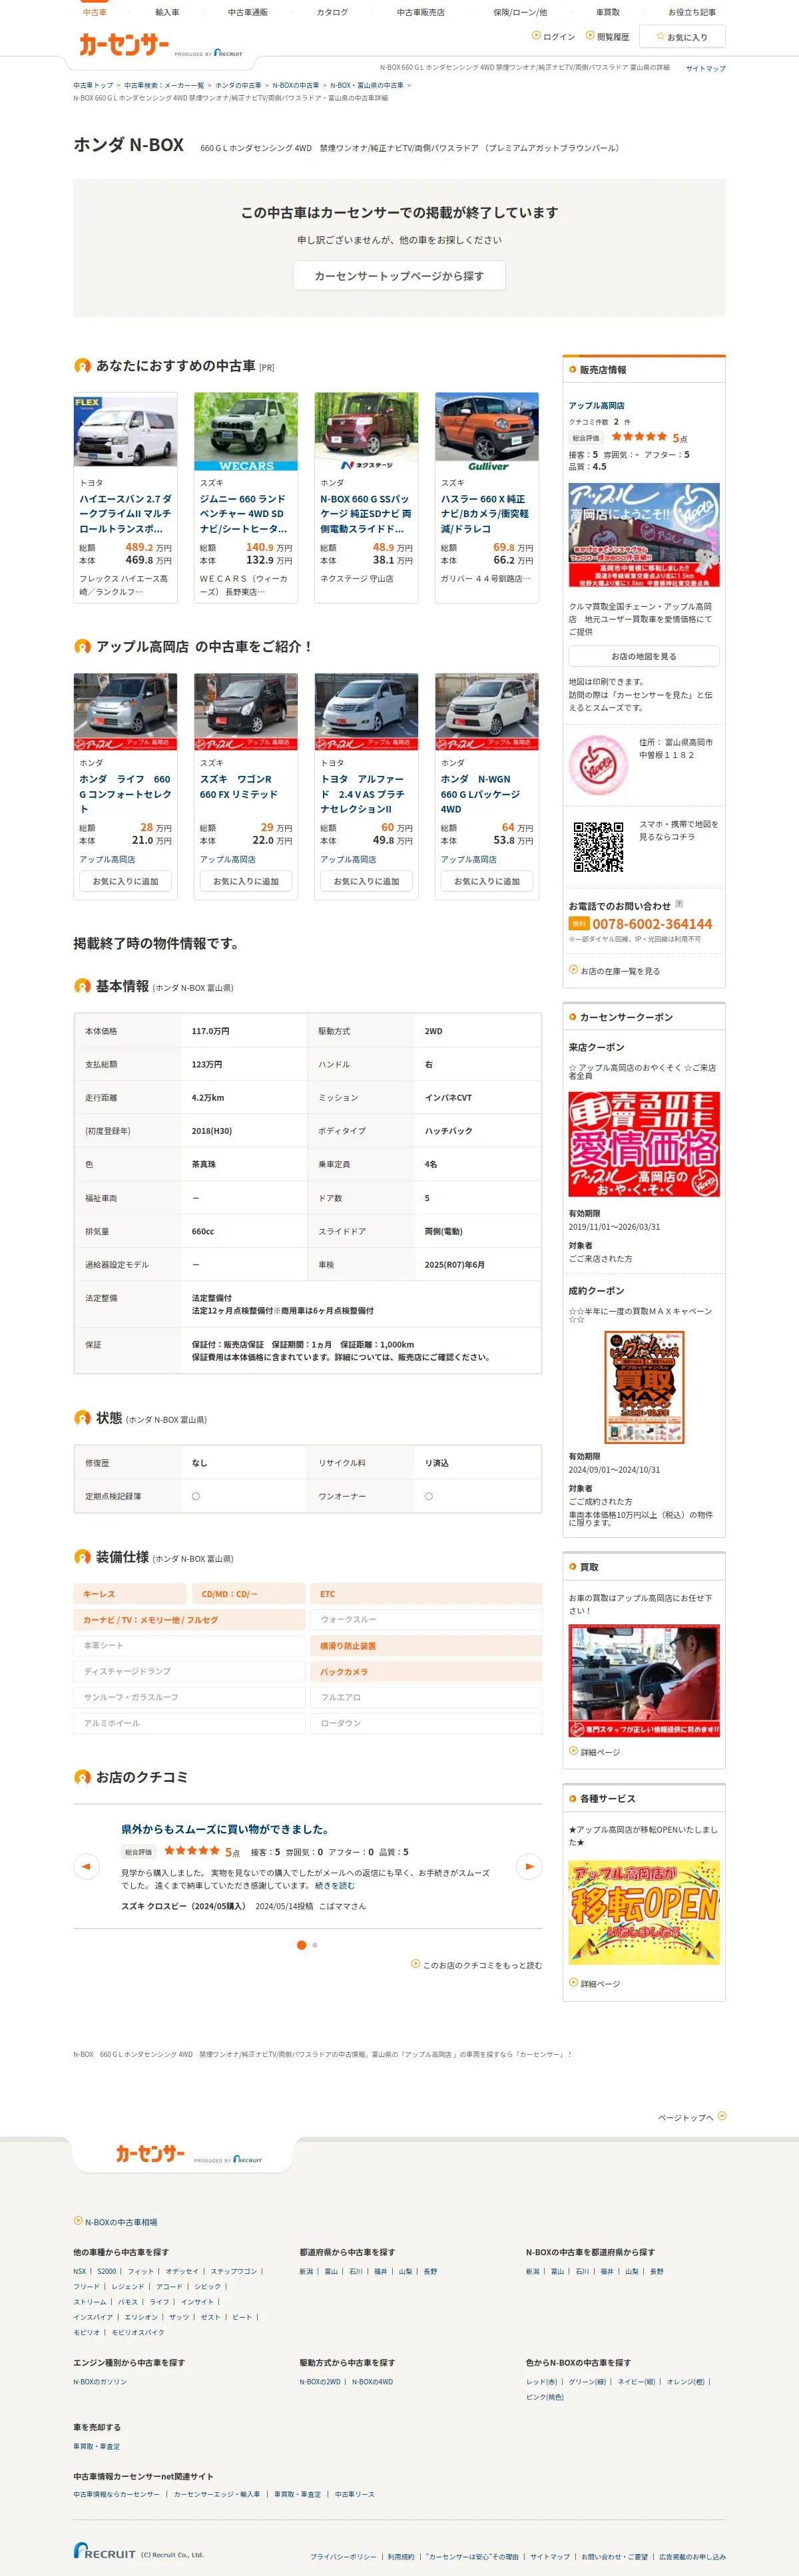Screen dimensions: 799x2576
Task: Show next review with right arrow
Action: [x=528, y=1866]
